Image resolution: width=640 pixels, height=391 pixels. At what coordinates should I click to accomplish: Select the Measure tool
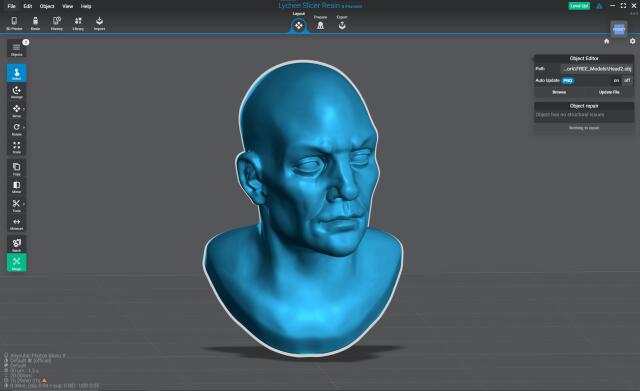tap(17, 224)
